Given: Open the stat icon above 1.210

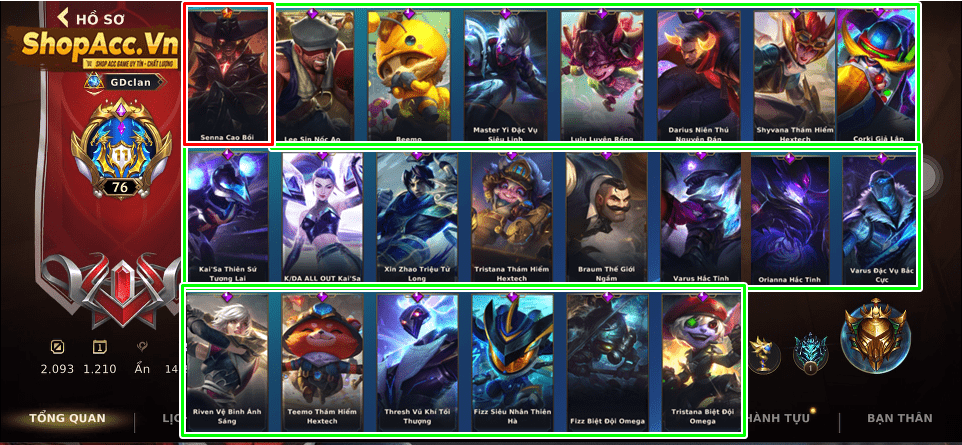Looking at the screenshot, I should pyautogui.click(x=100, y=347).
